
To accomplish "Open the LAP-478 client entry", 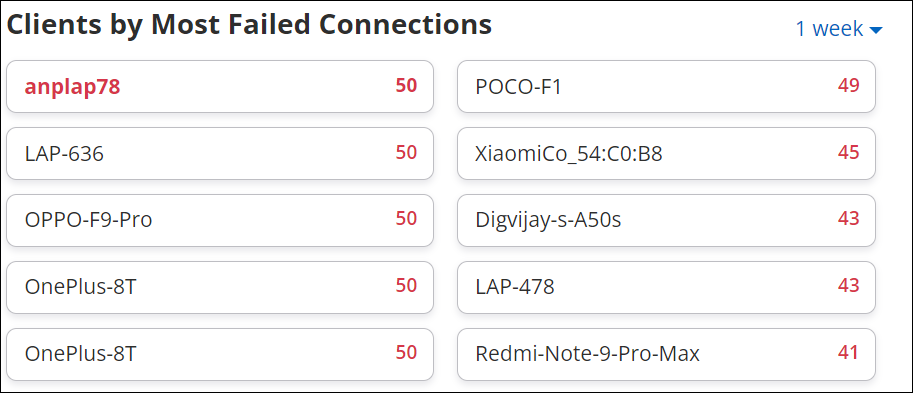I will coord(666,288).
